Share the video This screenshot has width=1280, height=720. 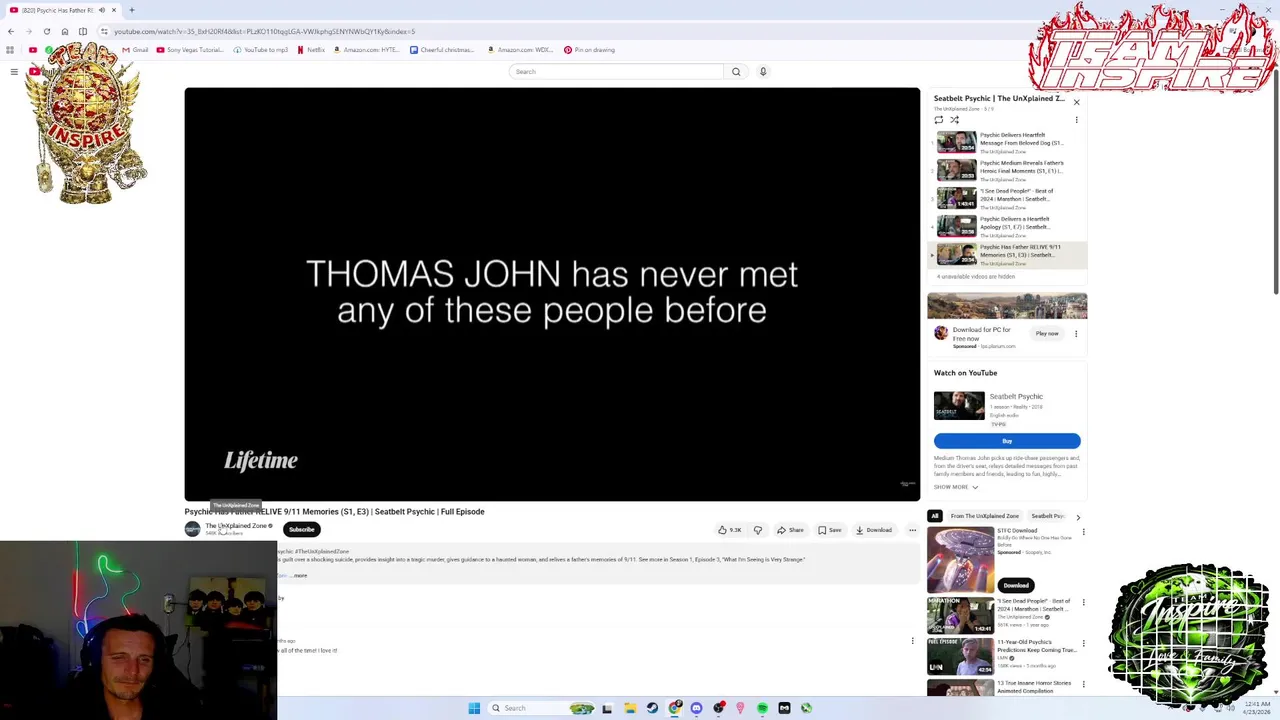(x=790, y=530)
